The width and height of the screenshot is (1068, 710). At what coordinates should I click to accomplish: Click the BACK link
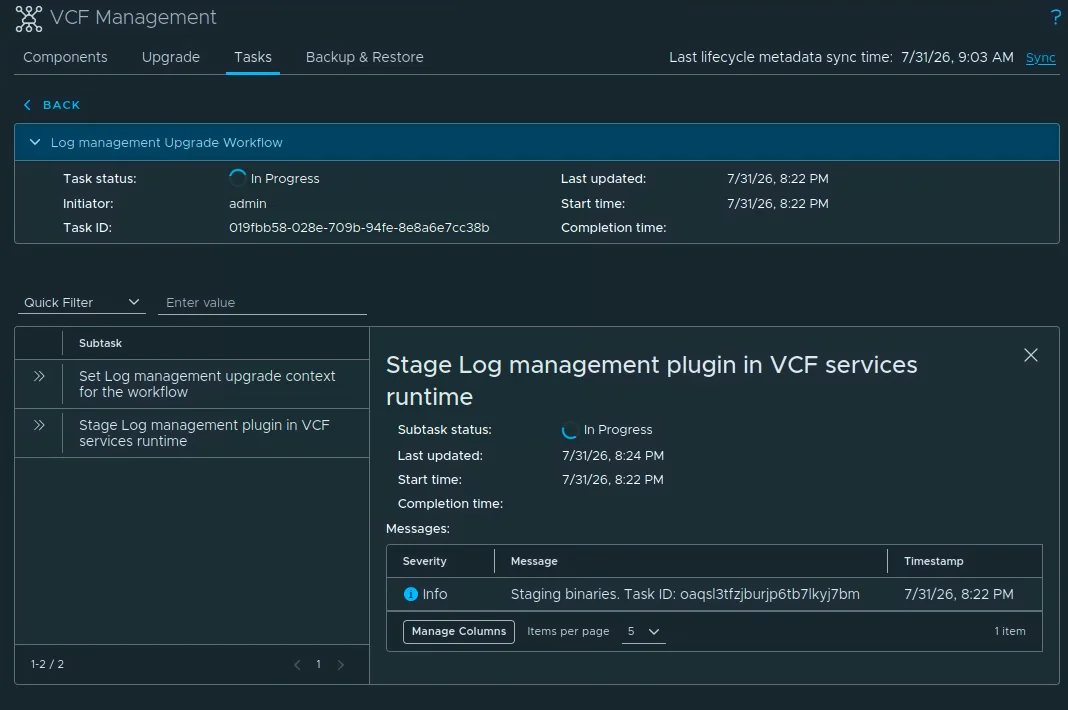[x=61, y=105]
